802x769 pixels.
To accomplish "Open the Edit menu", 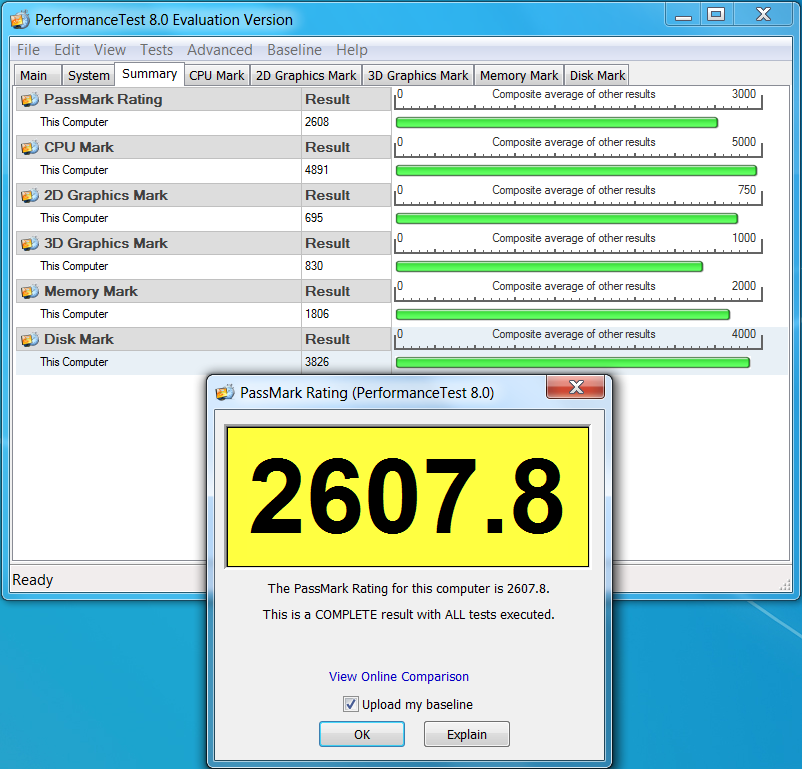I will pyautogui.click(x=67, y=50).
